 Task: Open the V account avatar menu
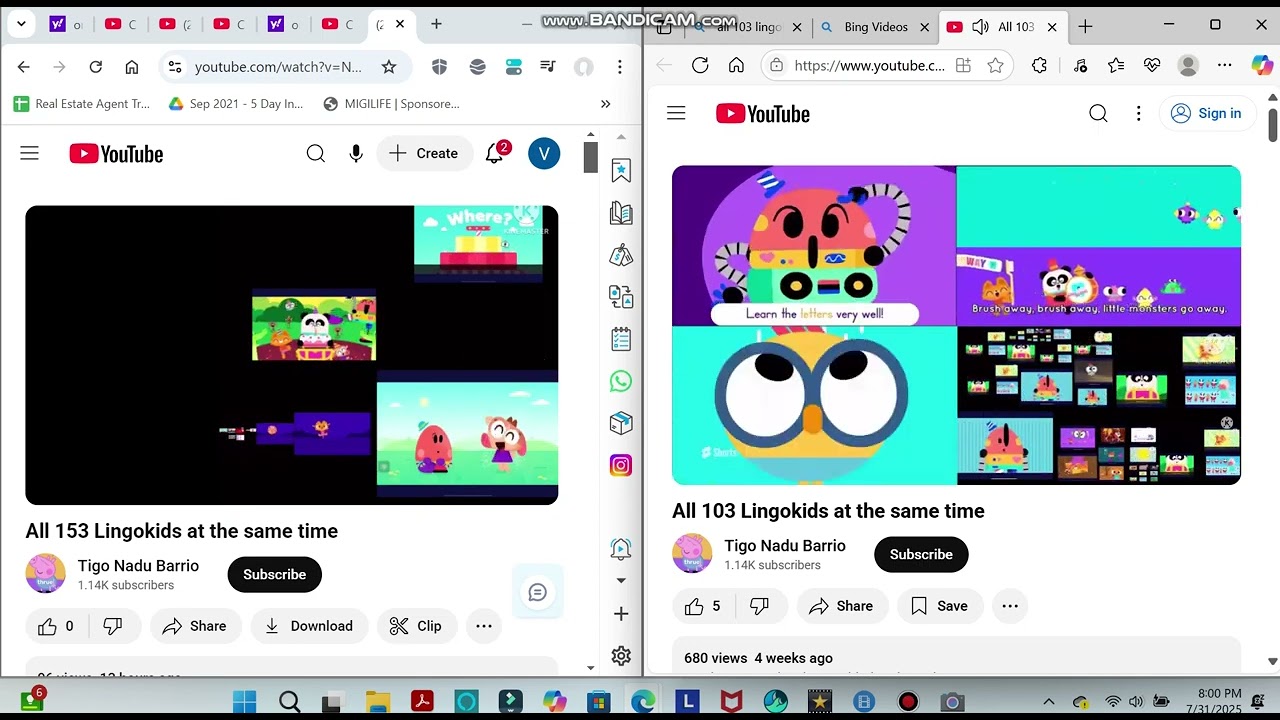click(544, 153)
